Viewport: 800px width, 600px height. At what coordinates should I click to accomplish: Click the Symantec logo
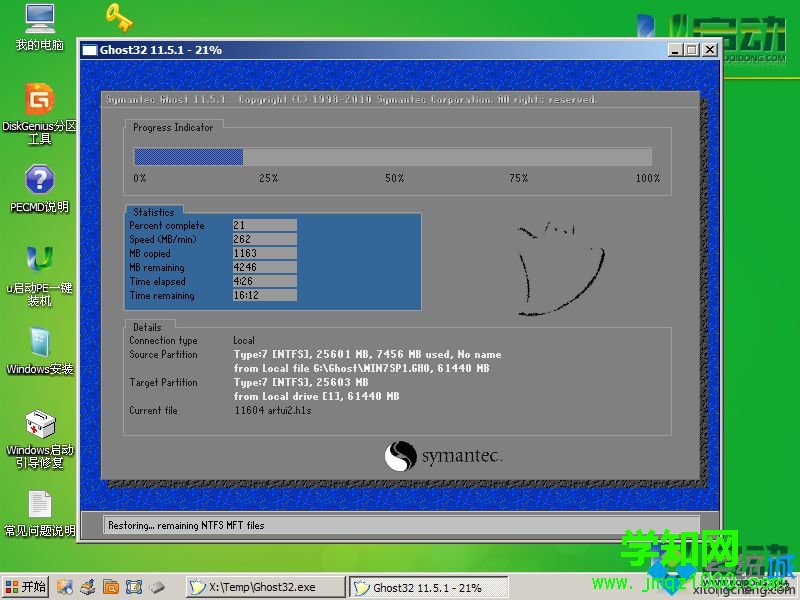pos(443,456)
